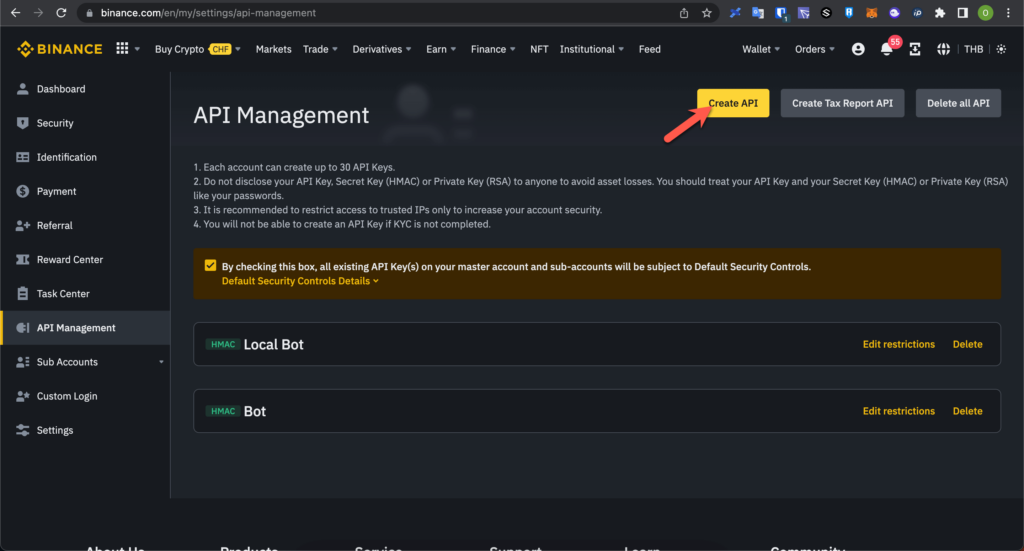Click the share icon in address bar
1024x551 pixels.
tap(684, 13)
